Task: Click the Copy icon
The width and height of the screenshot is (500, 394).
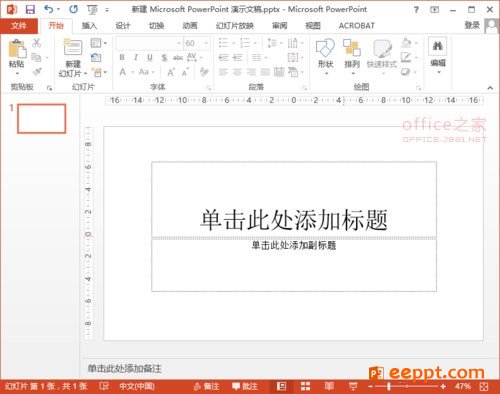Action: click(x=36, y=57)
